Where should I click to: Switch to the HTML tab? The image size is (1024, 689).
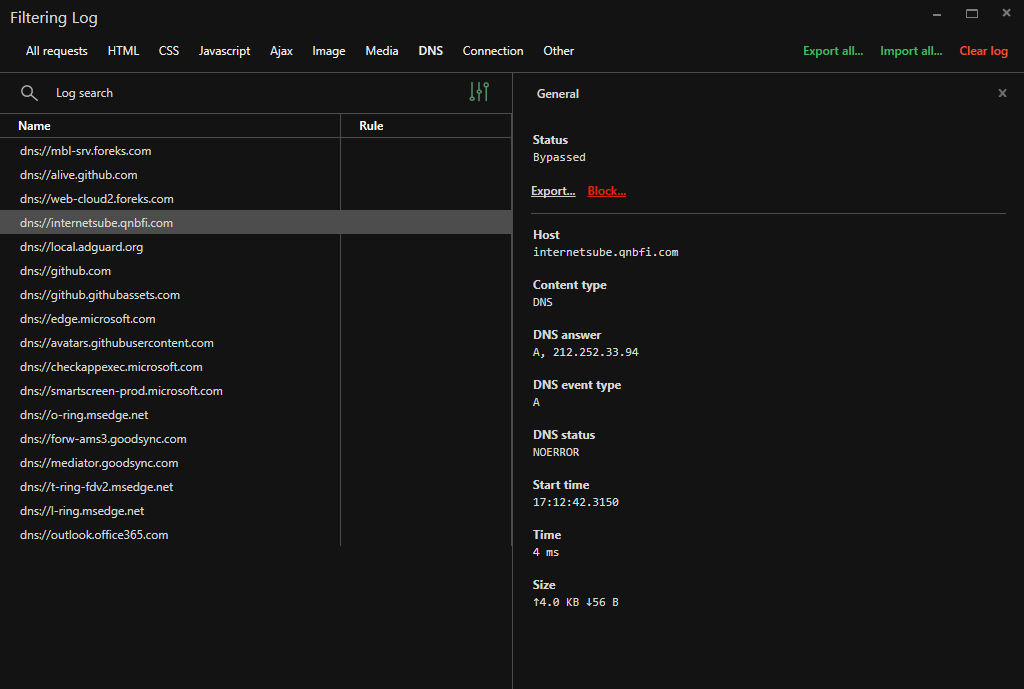coord(123,51)
